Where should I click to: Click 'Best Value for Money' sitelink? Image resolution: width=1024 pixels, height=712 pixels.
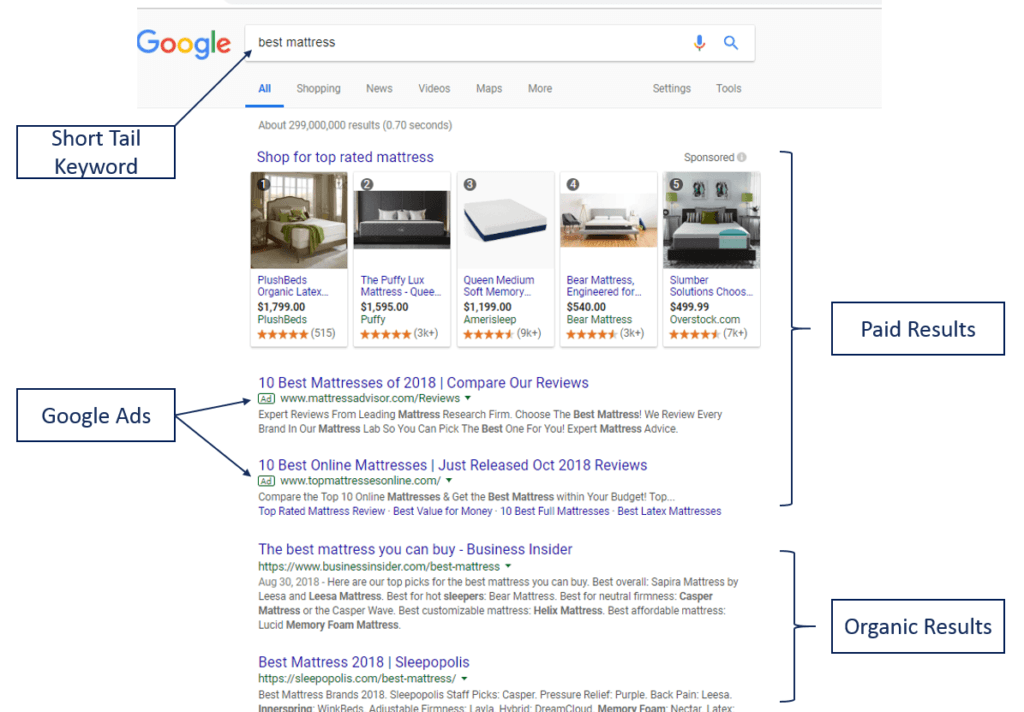tap(443, 511)
